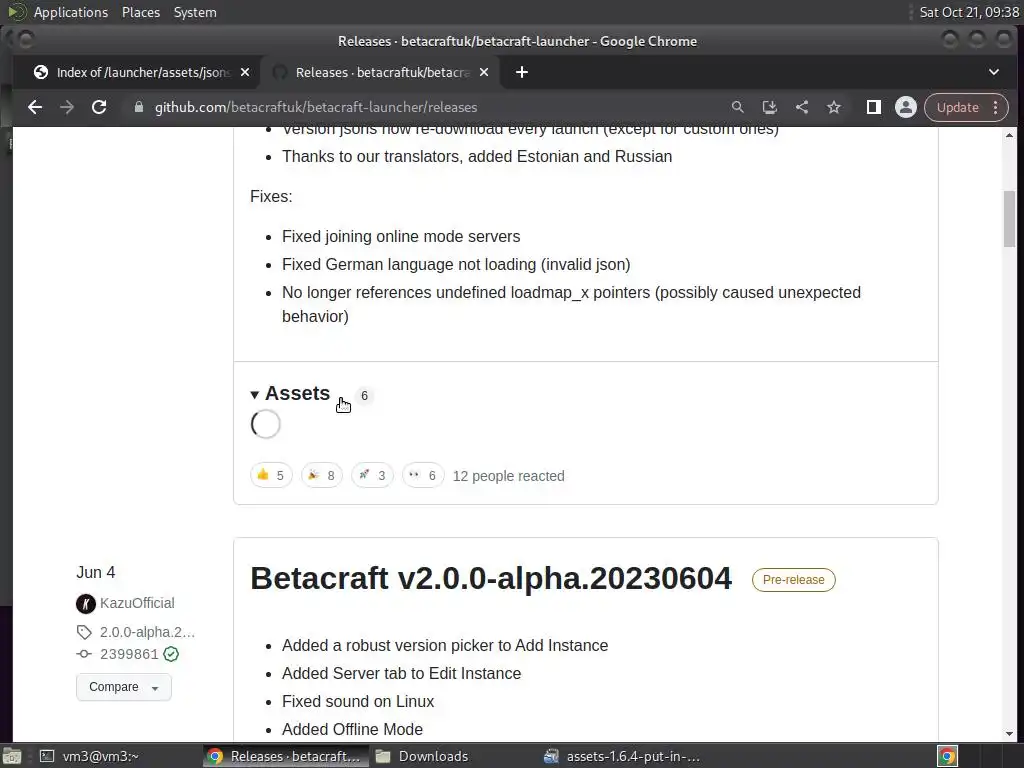This screenshot has height=768, width=1024.
Task: Go forward in browser history
Action: click(x=67, y=107)
